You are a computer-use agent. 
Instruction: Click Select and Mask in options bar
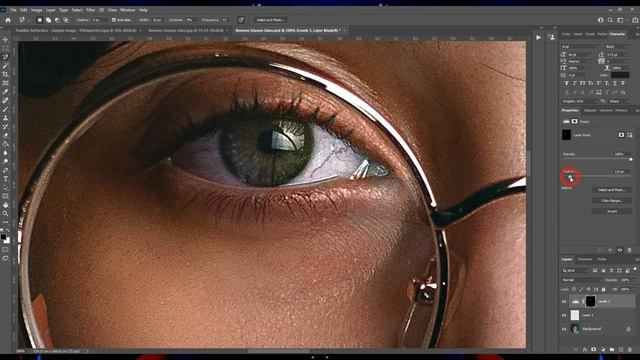(270, 20)
